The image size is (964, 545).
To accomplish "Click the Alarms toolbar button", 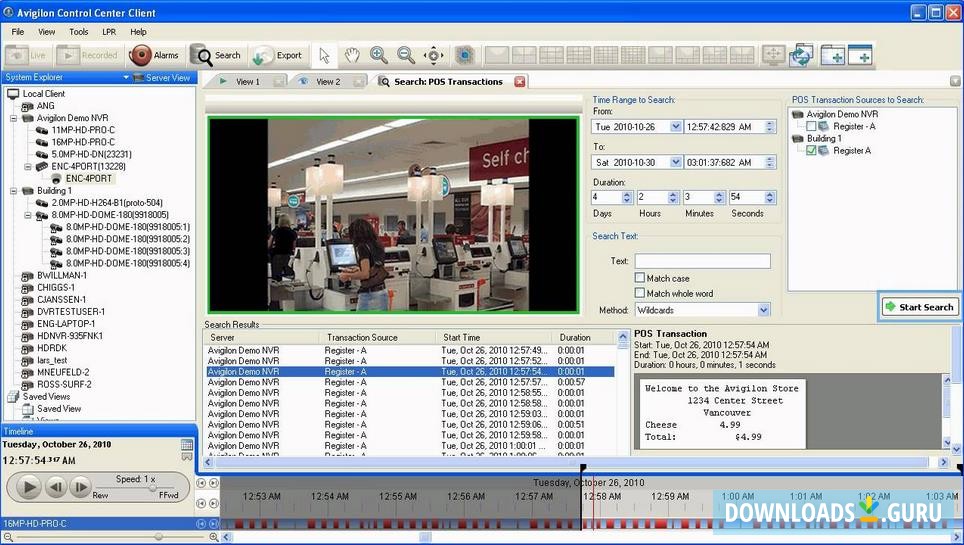I will [x=154, y=55].
